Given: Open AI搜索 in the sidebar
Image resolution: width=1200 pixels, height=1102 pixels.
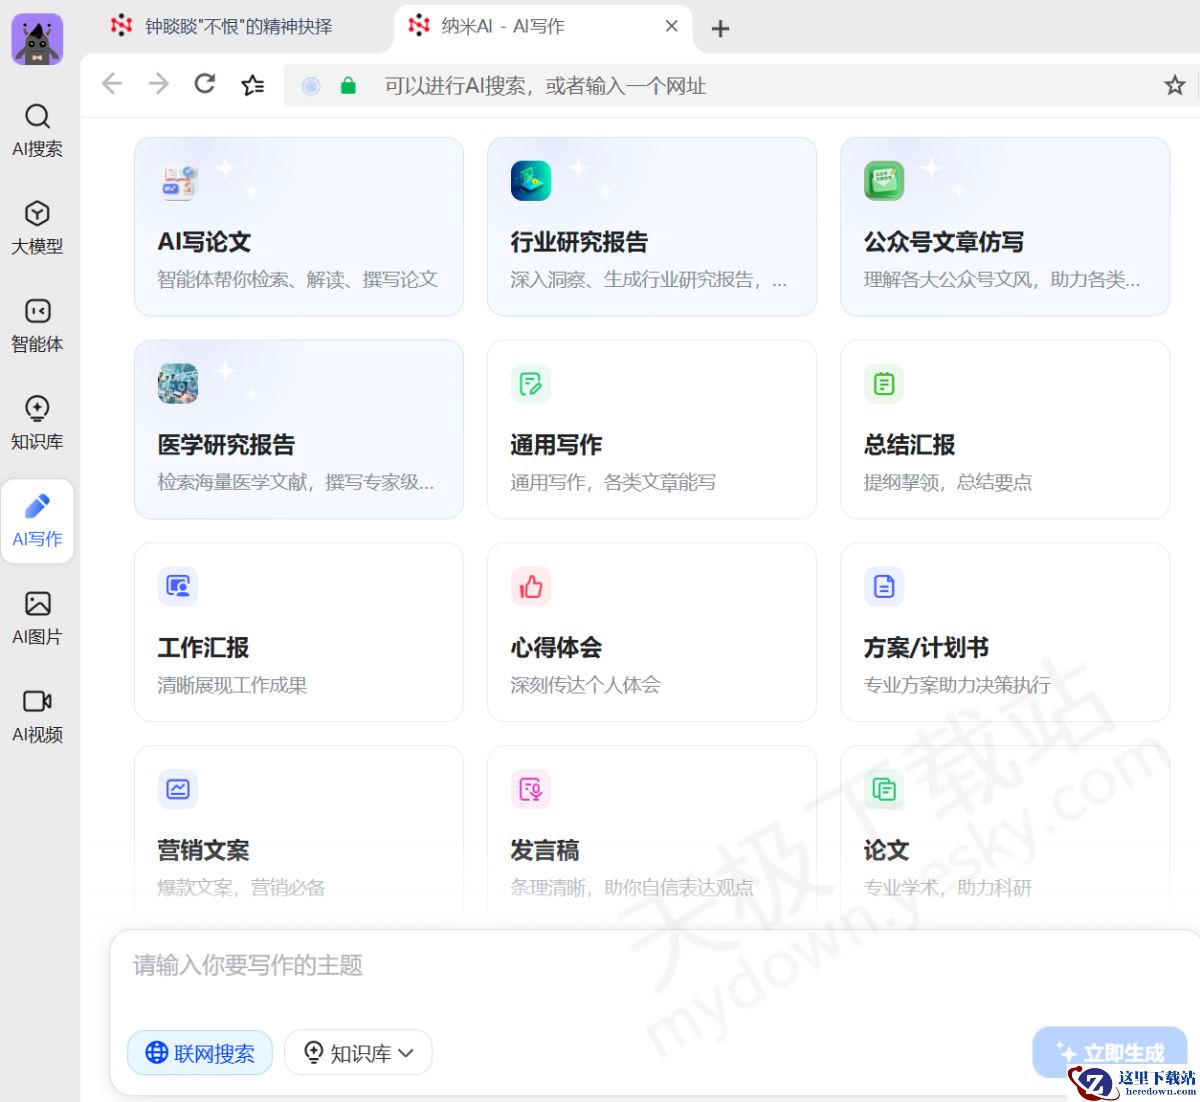Looking at the screenshot, I should pos(37,131).
